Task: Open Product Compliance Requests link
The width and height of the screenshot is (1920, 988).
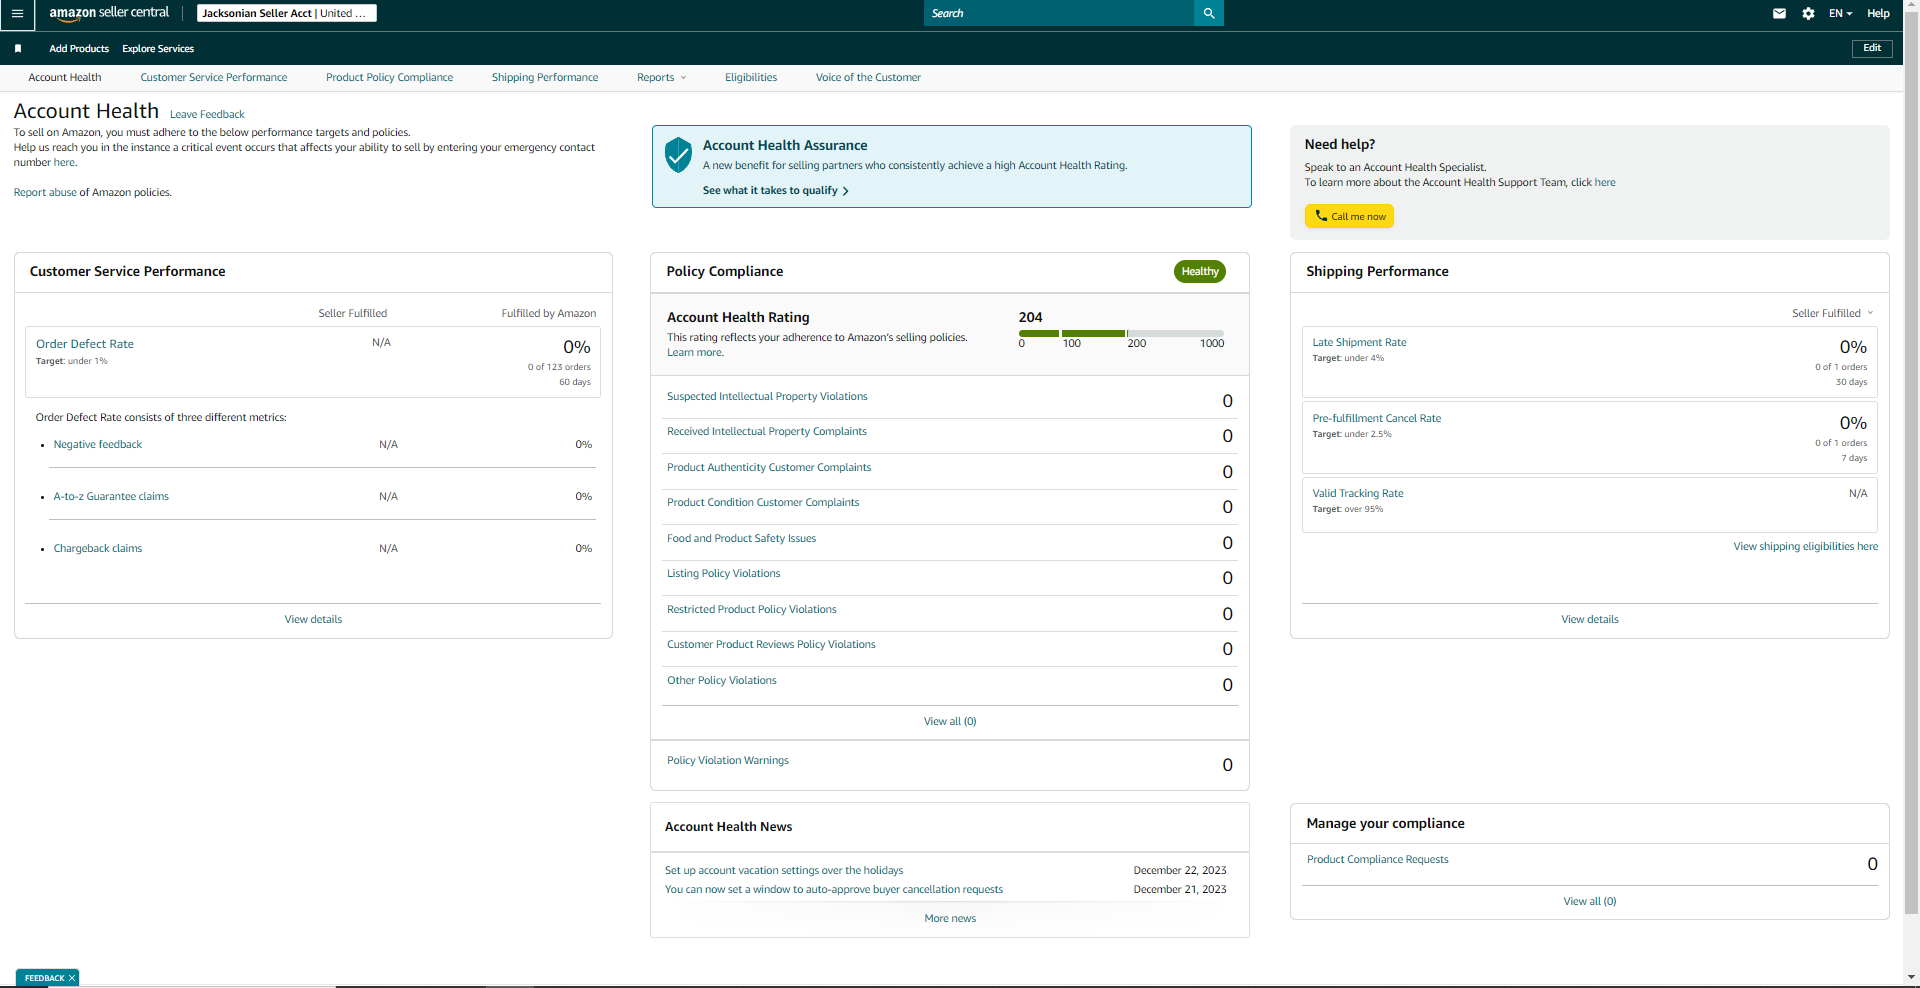Action: click(x=1378, y=859)
